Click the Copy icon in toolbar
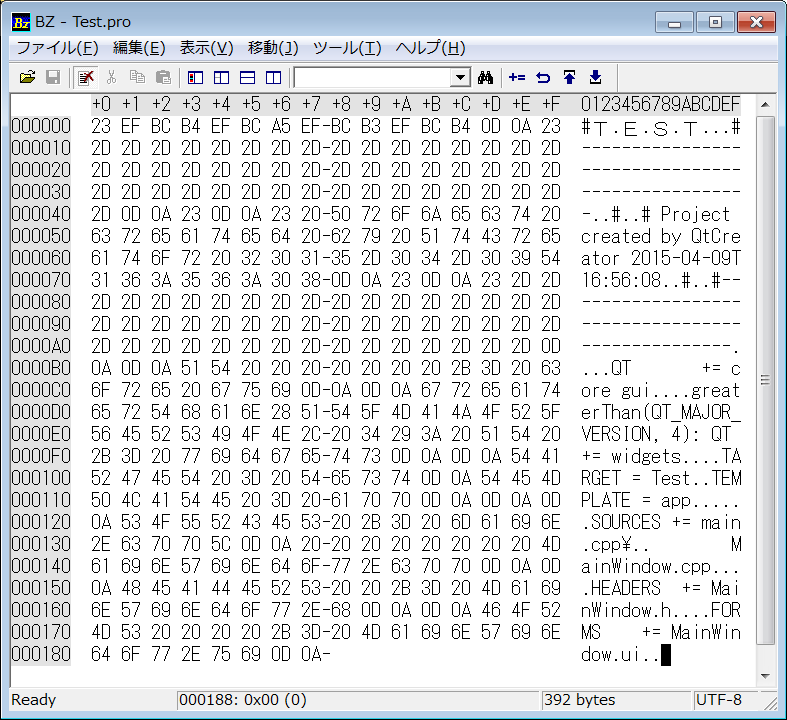The height and width of the screenshot is (720, 787). click(x=137, y=77)
